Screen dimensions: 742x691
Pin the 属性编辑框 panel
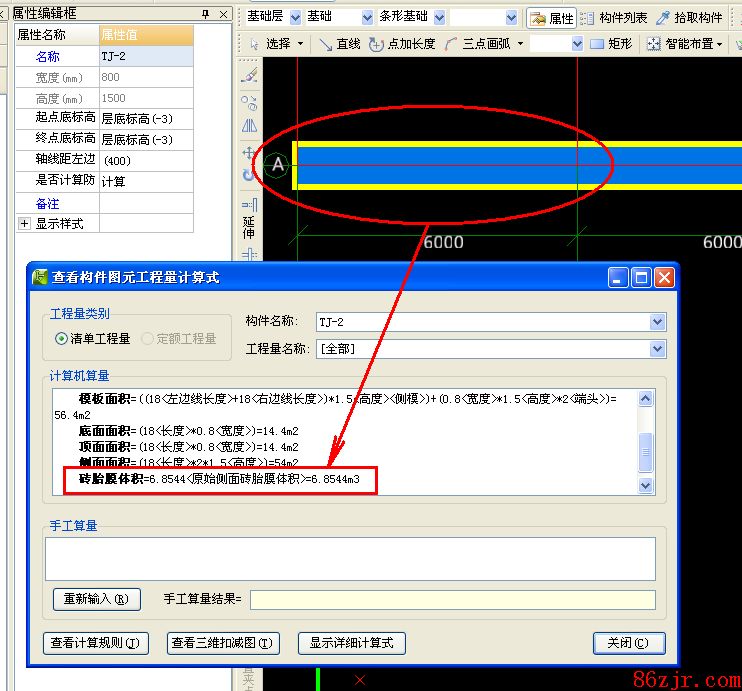[206, 13]
